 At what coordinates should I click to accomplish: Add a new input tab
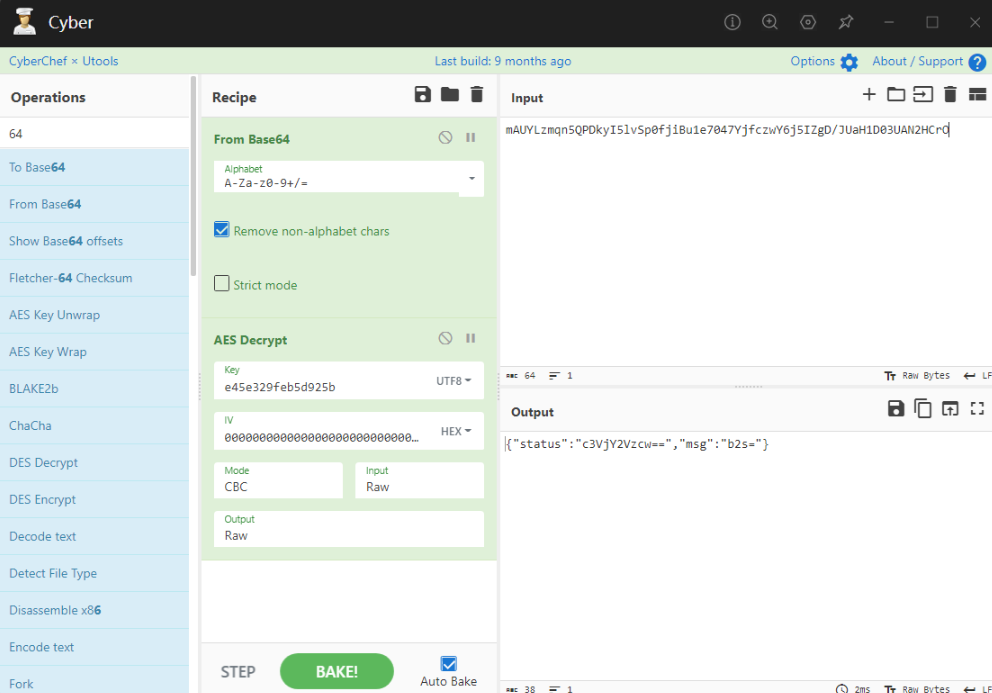click(x=869, y=94)
